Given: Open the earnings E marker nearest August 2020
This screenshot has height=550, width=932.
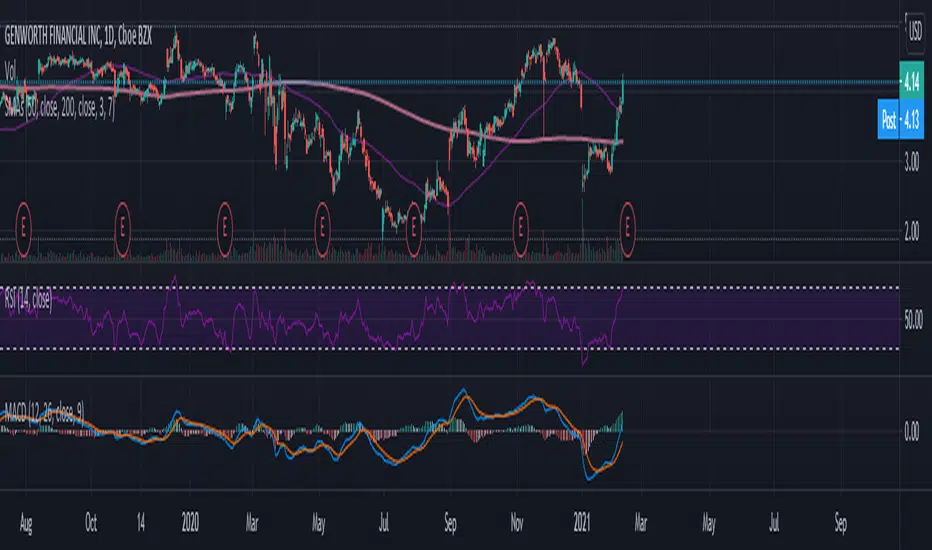Looking at the screenshot, I should tap(414, 229).
